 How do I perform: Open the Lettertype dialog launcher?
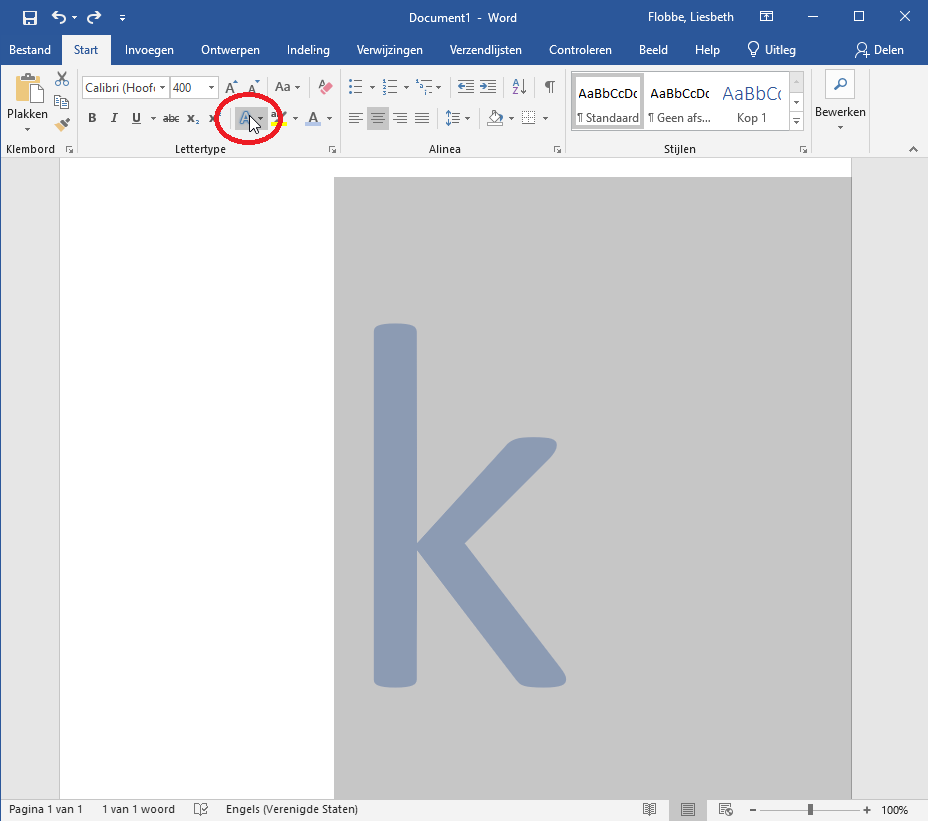coord(333,150)
